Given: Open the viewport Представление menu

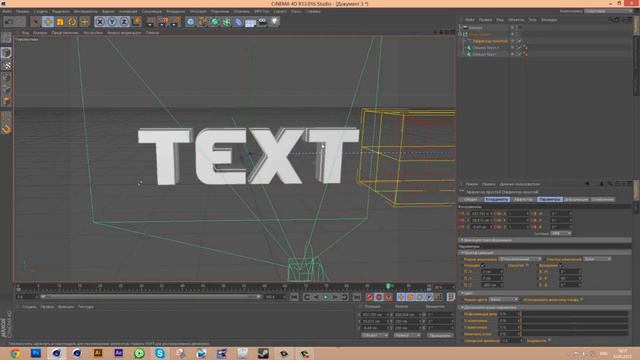Looking at the screenshot, I should tap(65, 33).
